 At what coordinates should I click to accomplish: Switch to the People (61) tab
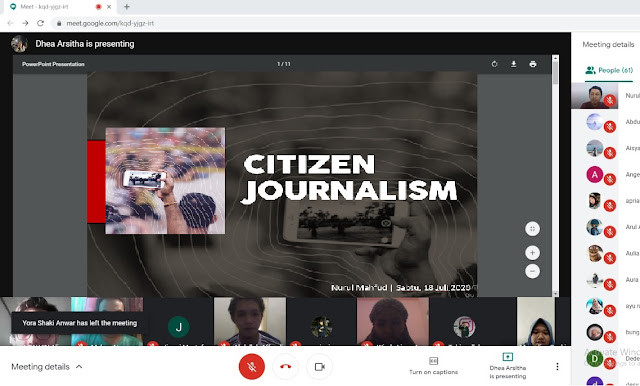(x=609, y=70)
